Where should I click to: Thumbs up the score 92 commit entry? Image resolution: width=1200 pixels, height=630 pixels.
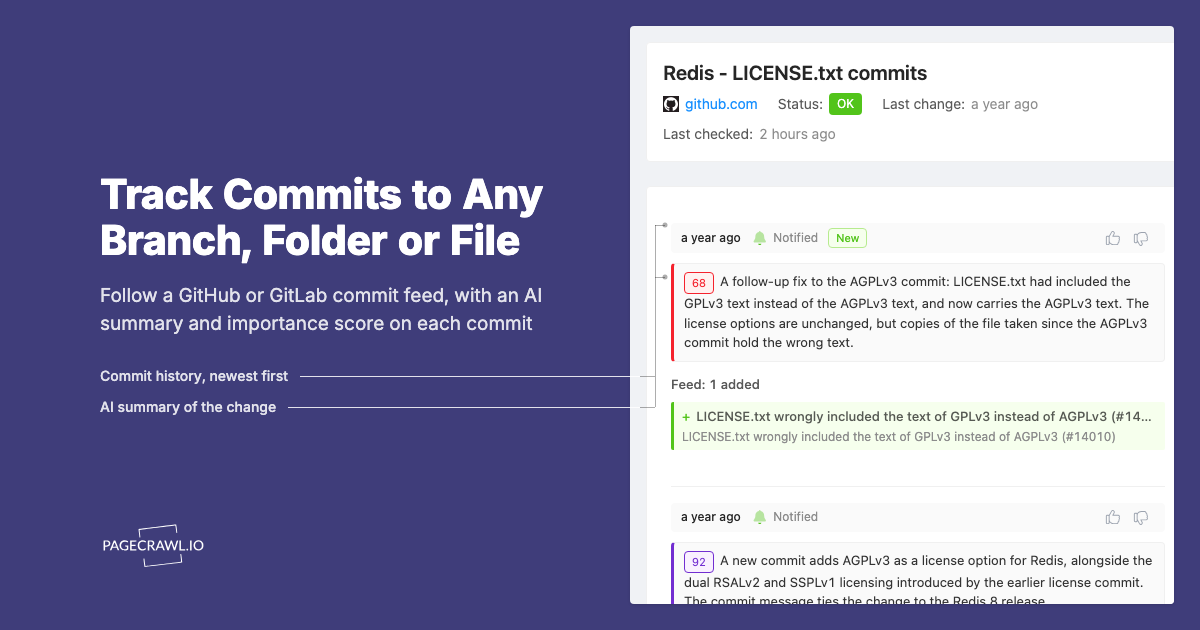click(1113, 517)
